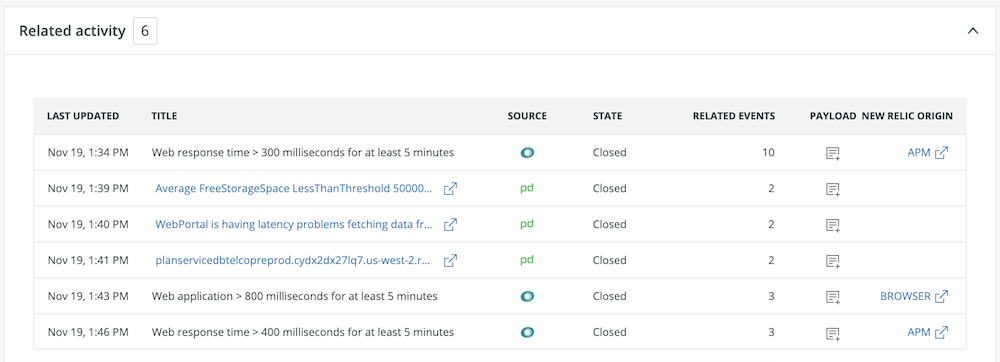Click the RELATED EVENTS column header
Viewport: 1000px width, 362px height.
[x=734, y=116]
